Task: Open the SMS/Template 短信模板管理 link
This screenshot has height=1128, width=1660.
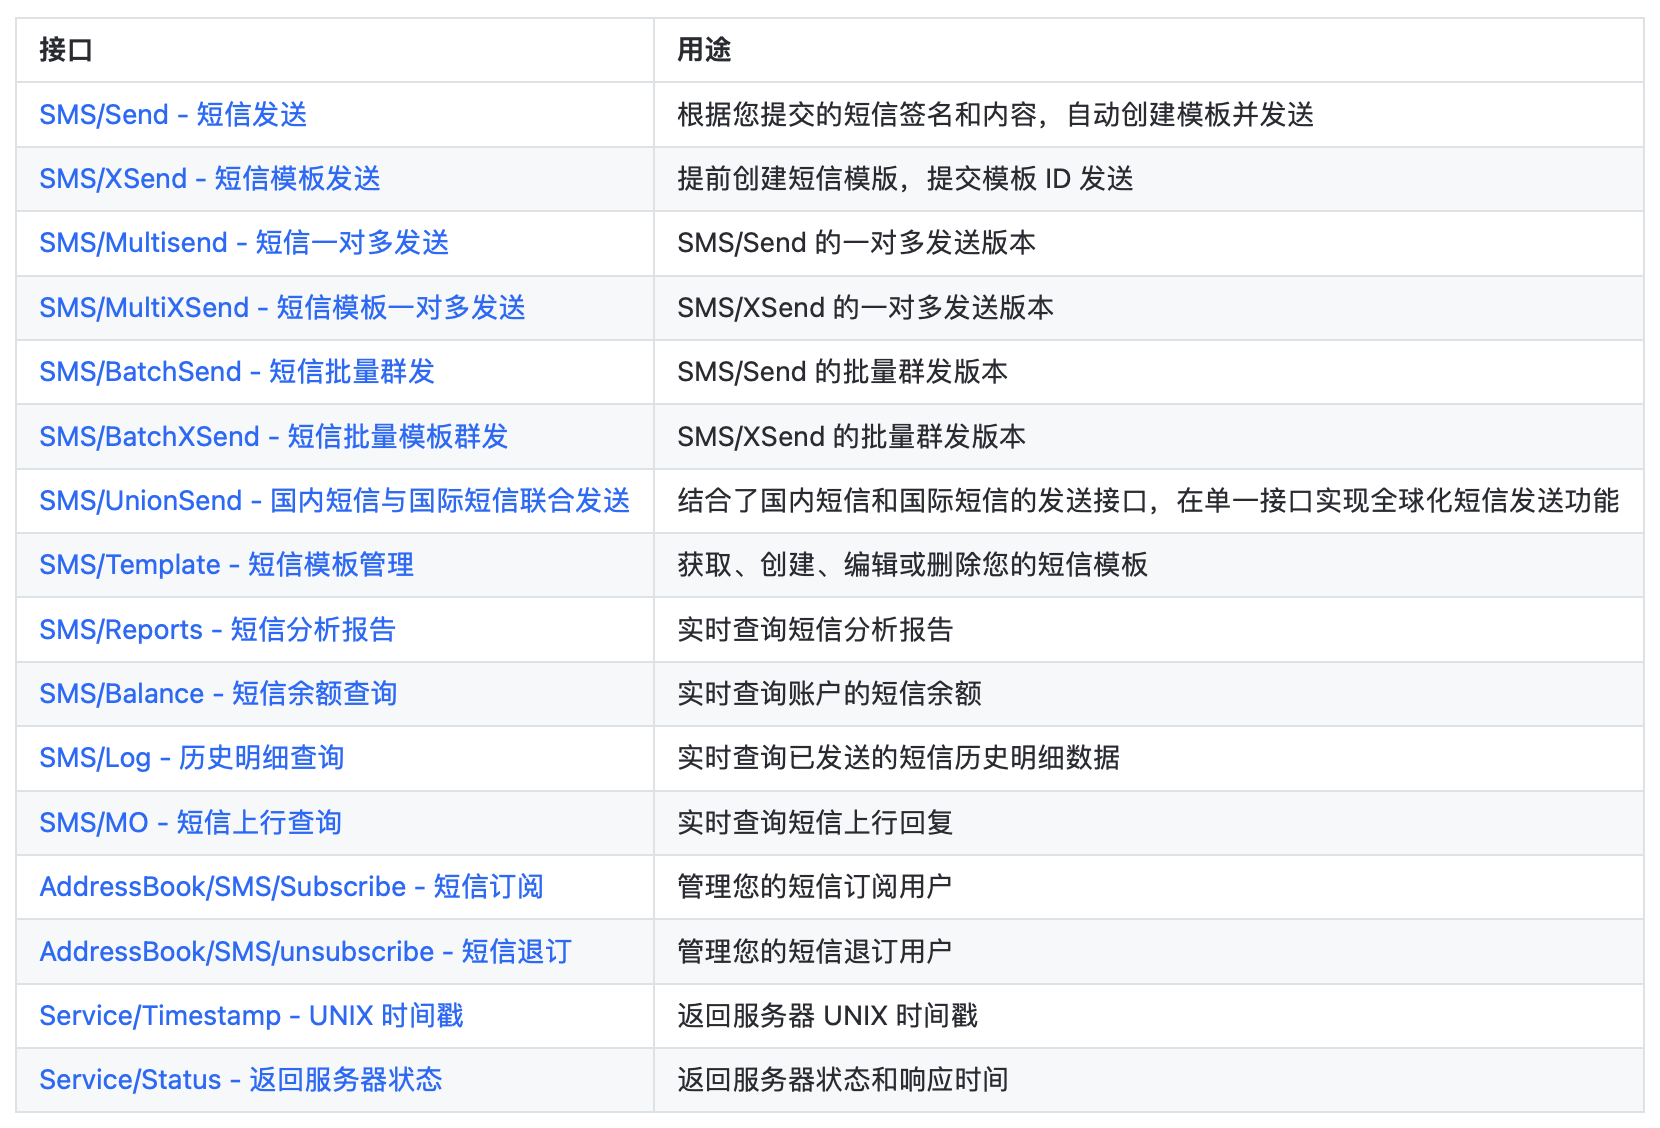Action: tap(226, 565)
